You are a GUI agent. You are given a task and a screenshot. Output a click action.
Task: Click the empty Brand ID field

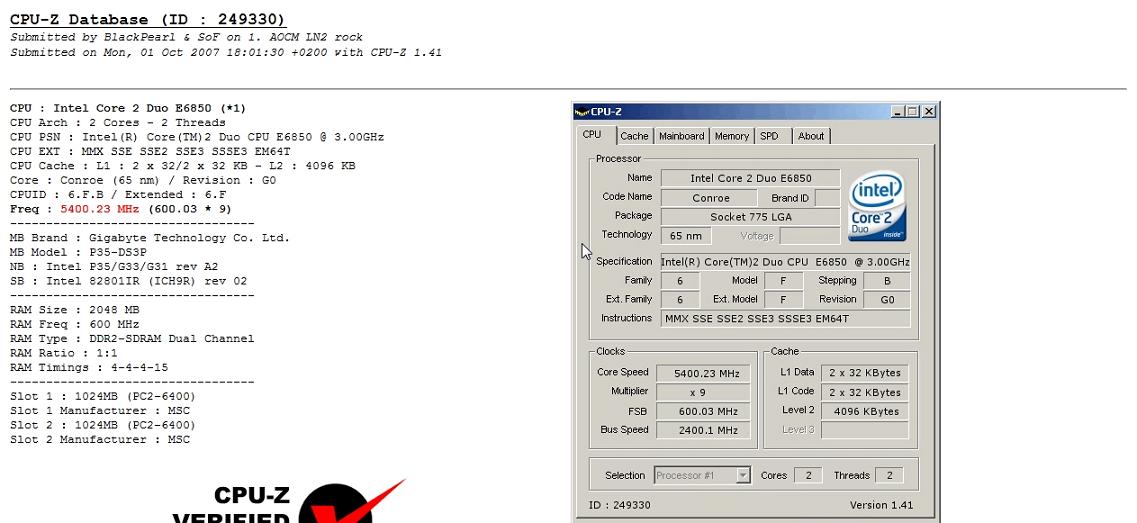[827, 198]
